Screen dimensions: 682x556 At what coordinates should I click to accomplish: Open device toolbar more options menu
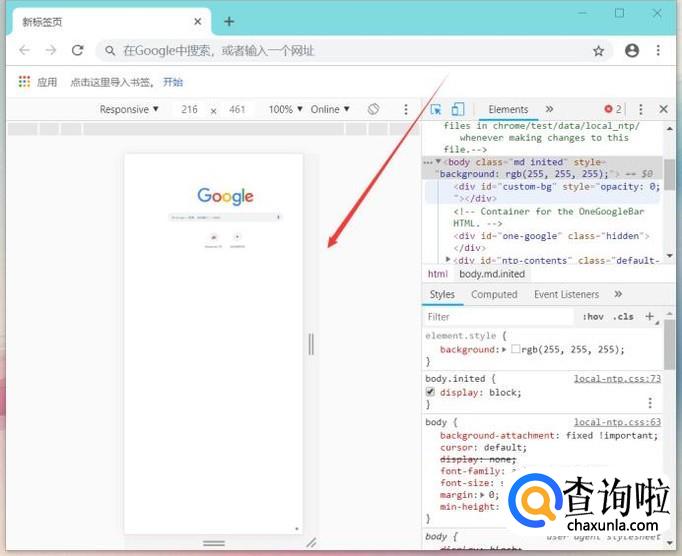pyautogui.click(x=406, y=109)
